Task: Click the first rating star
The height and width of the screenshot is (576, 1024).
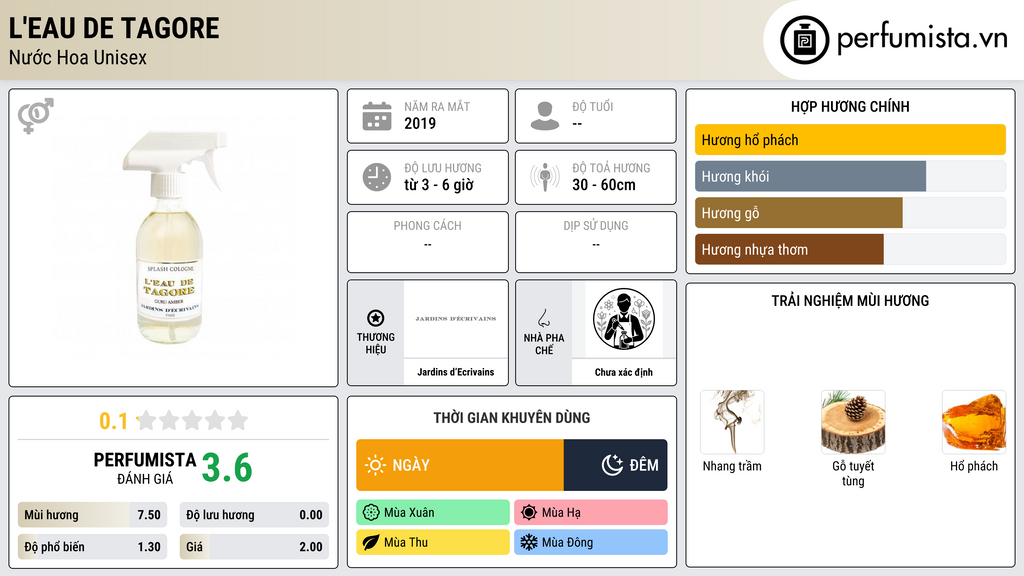Action: pyautogui.click(x=146, y=420)
